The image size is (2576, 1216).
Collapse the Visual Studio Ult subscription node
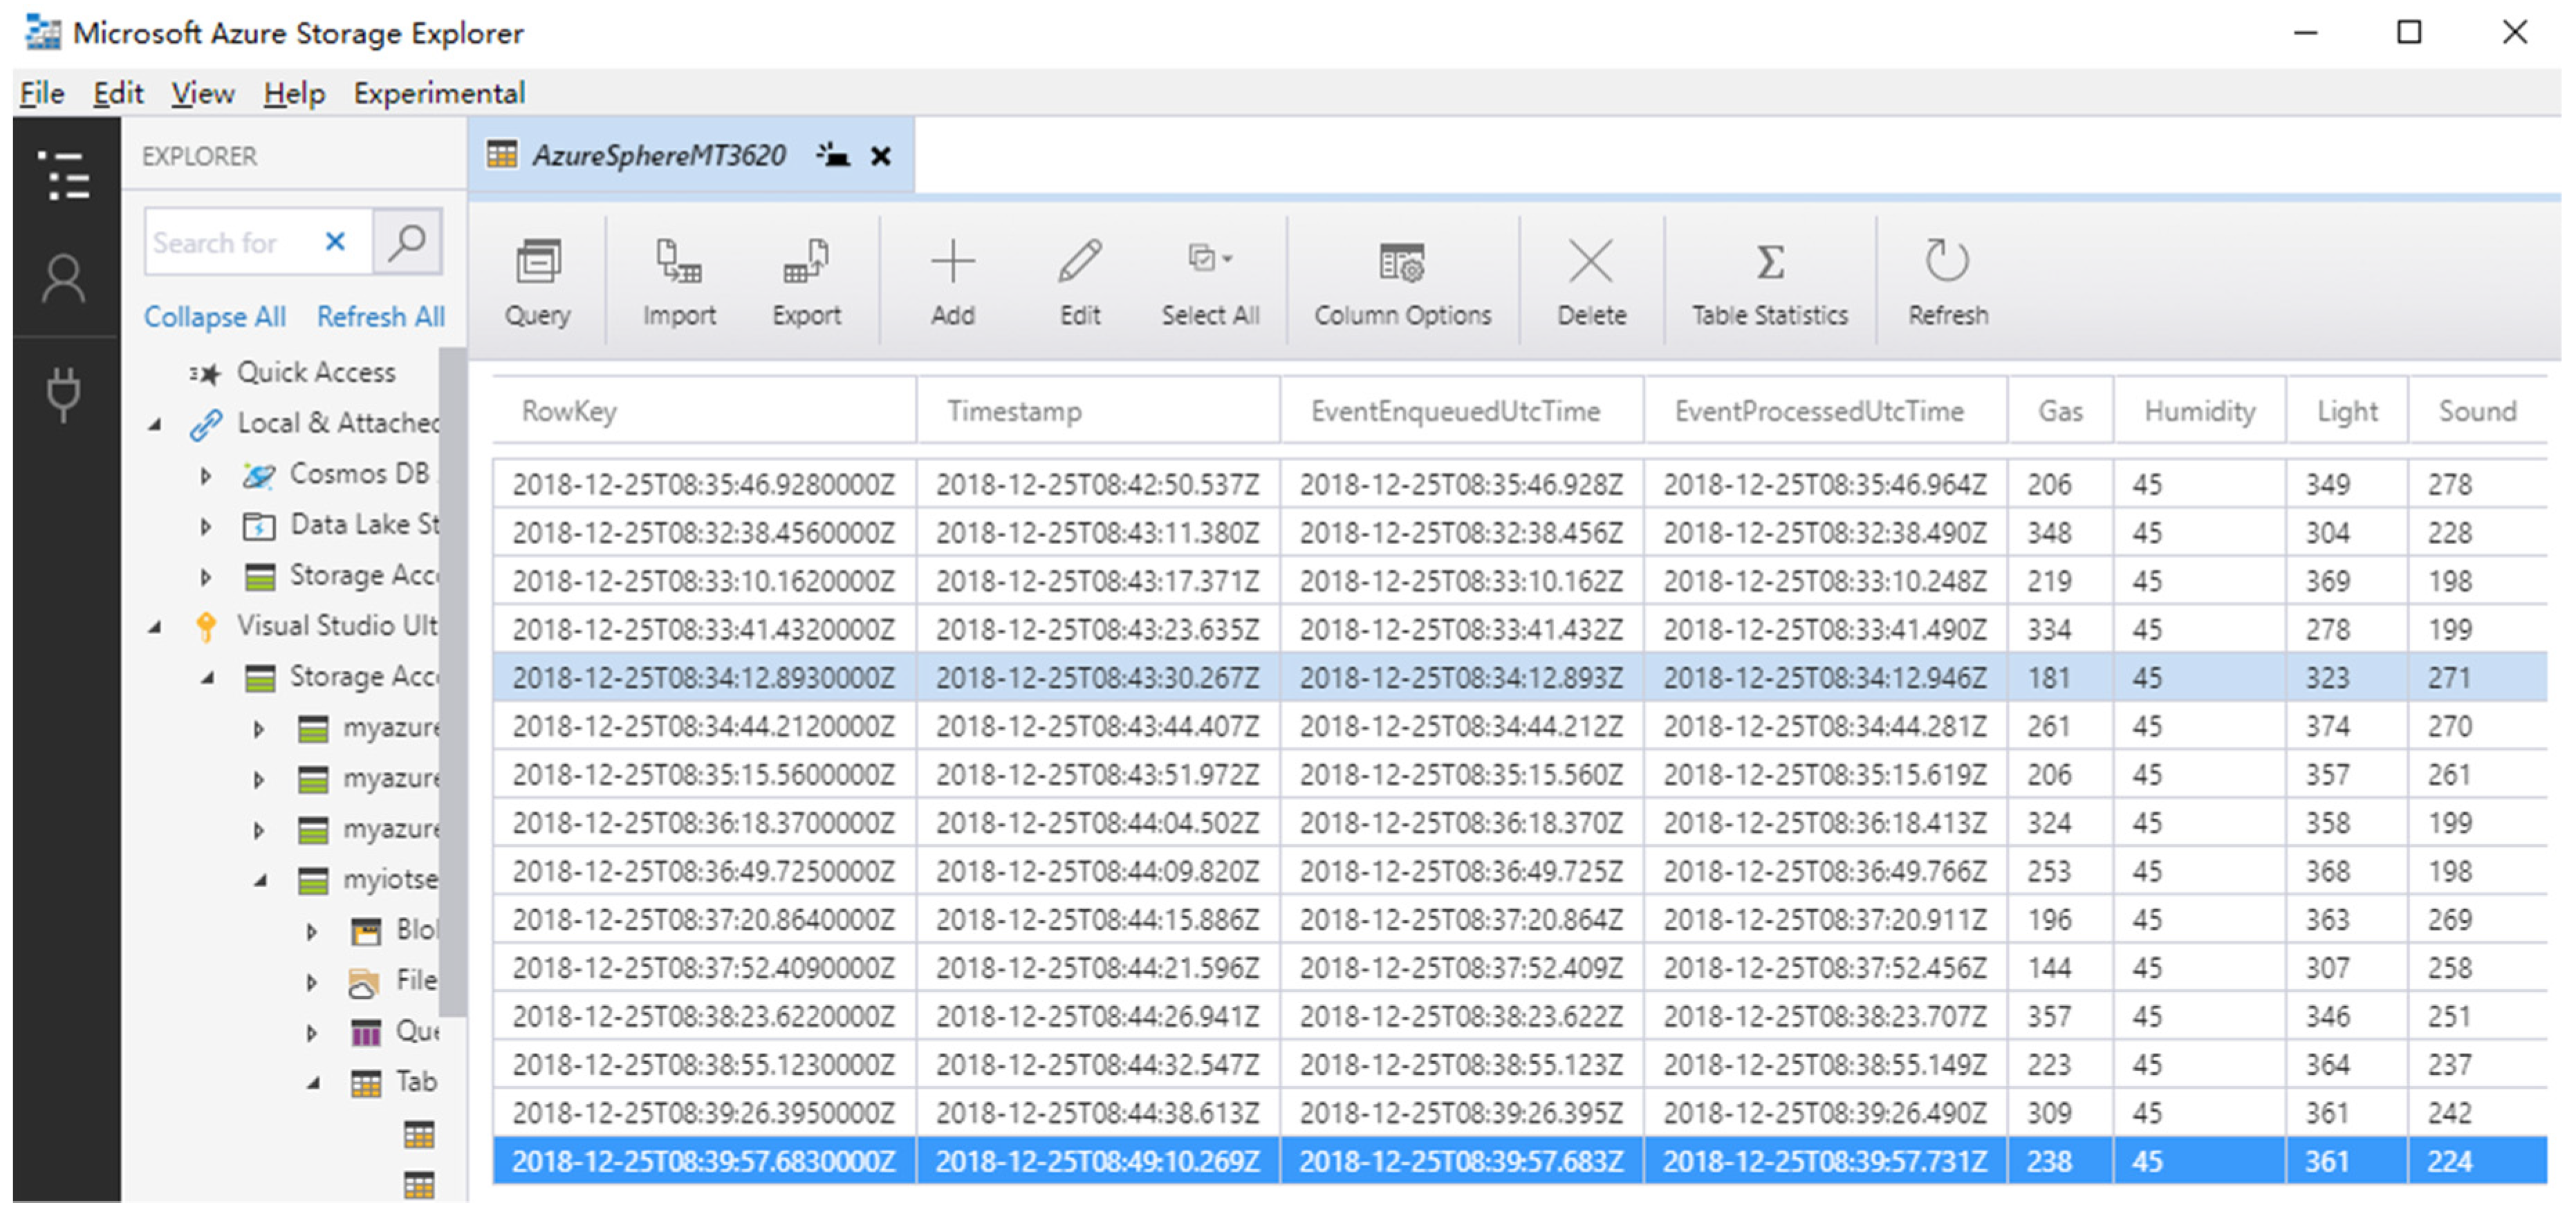[x=155, y=627]
